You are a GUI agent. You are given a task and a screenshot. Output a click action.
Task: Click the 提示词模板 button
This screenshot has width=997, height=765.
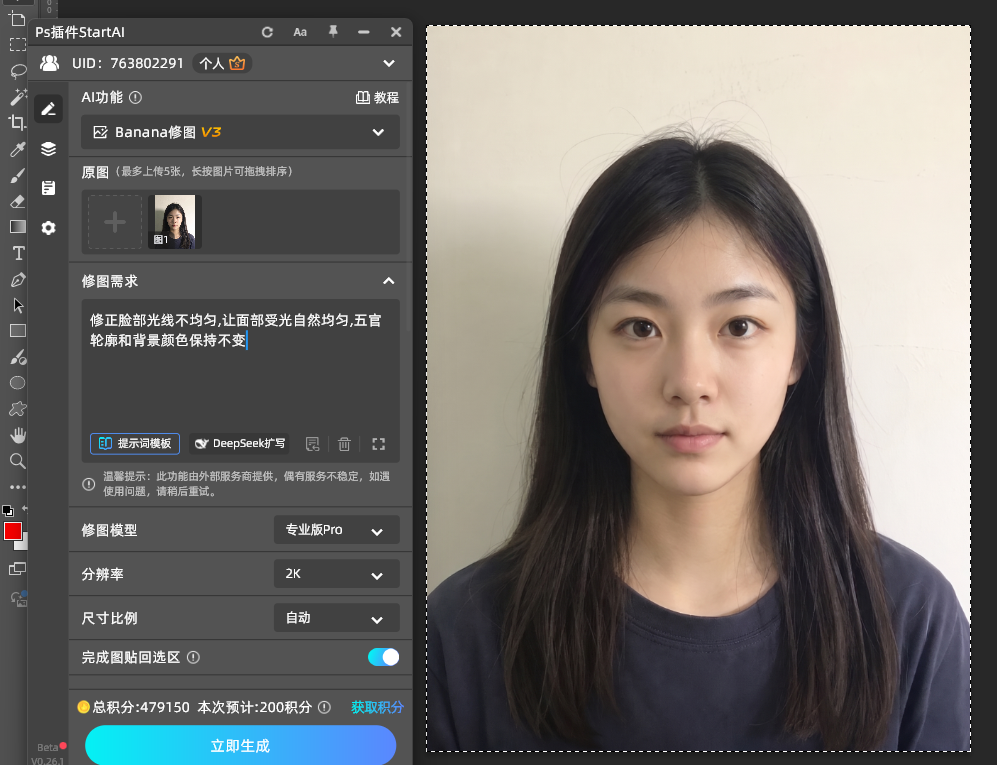tap(135, 444)
